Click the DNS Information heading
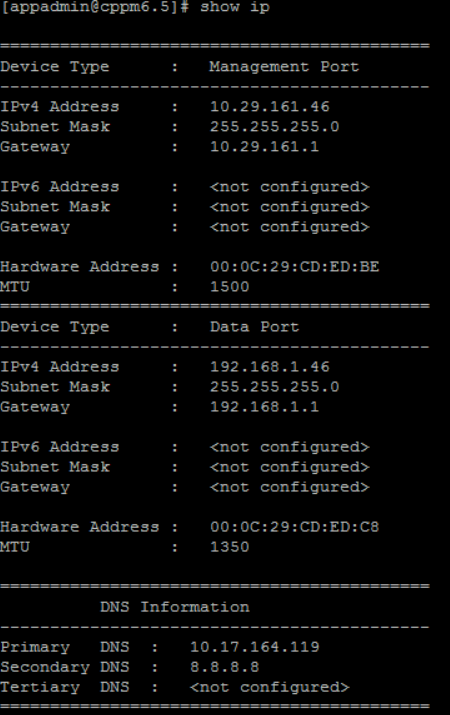Viewport: 450px width, 715px height. tap(175, 607)
